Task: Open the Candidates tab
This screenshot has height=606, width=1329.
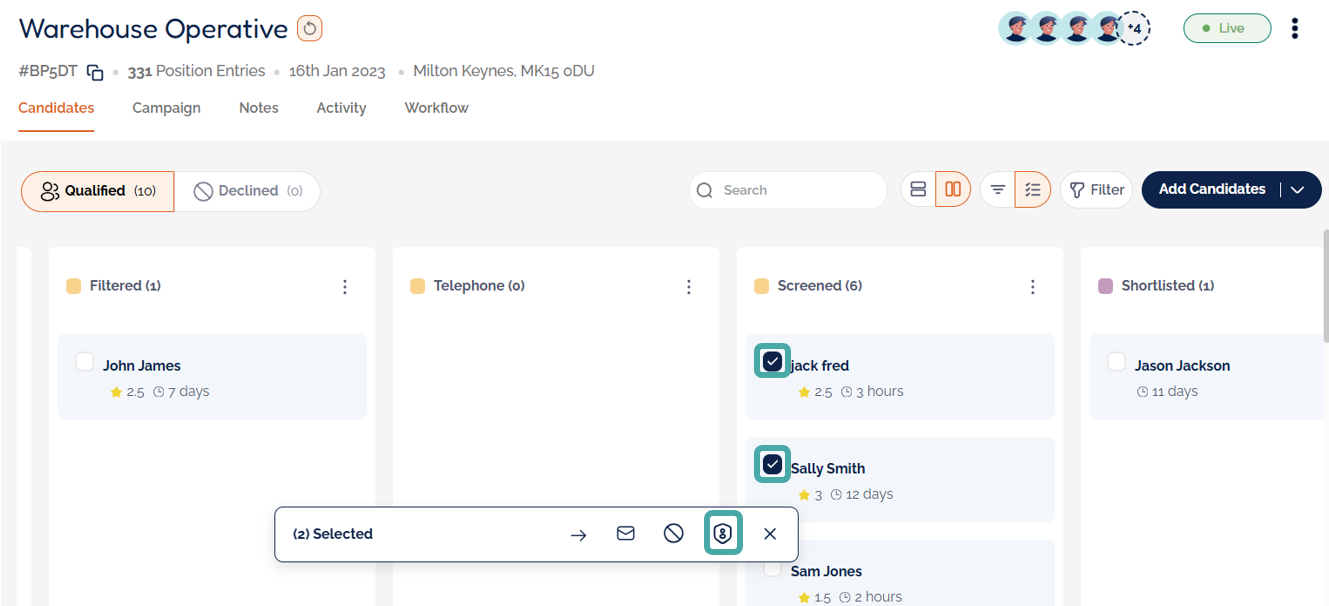Action: pyautogui.click(x=56, y=108)
